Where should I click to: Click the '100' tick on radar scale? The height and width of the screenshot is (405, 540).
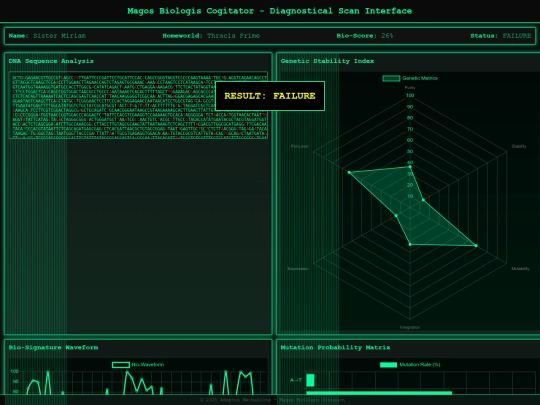pyautogui.click(x=410, y=95)
